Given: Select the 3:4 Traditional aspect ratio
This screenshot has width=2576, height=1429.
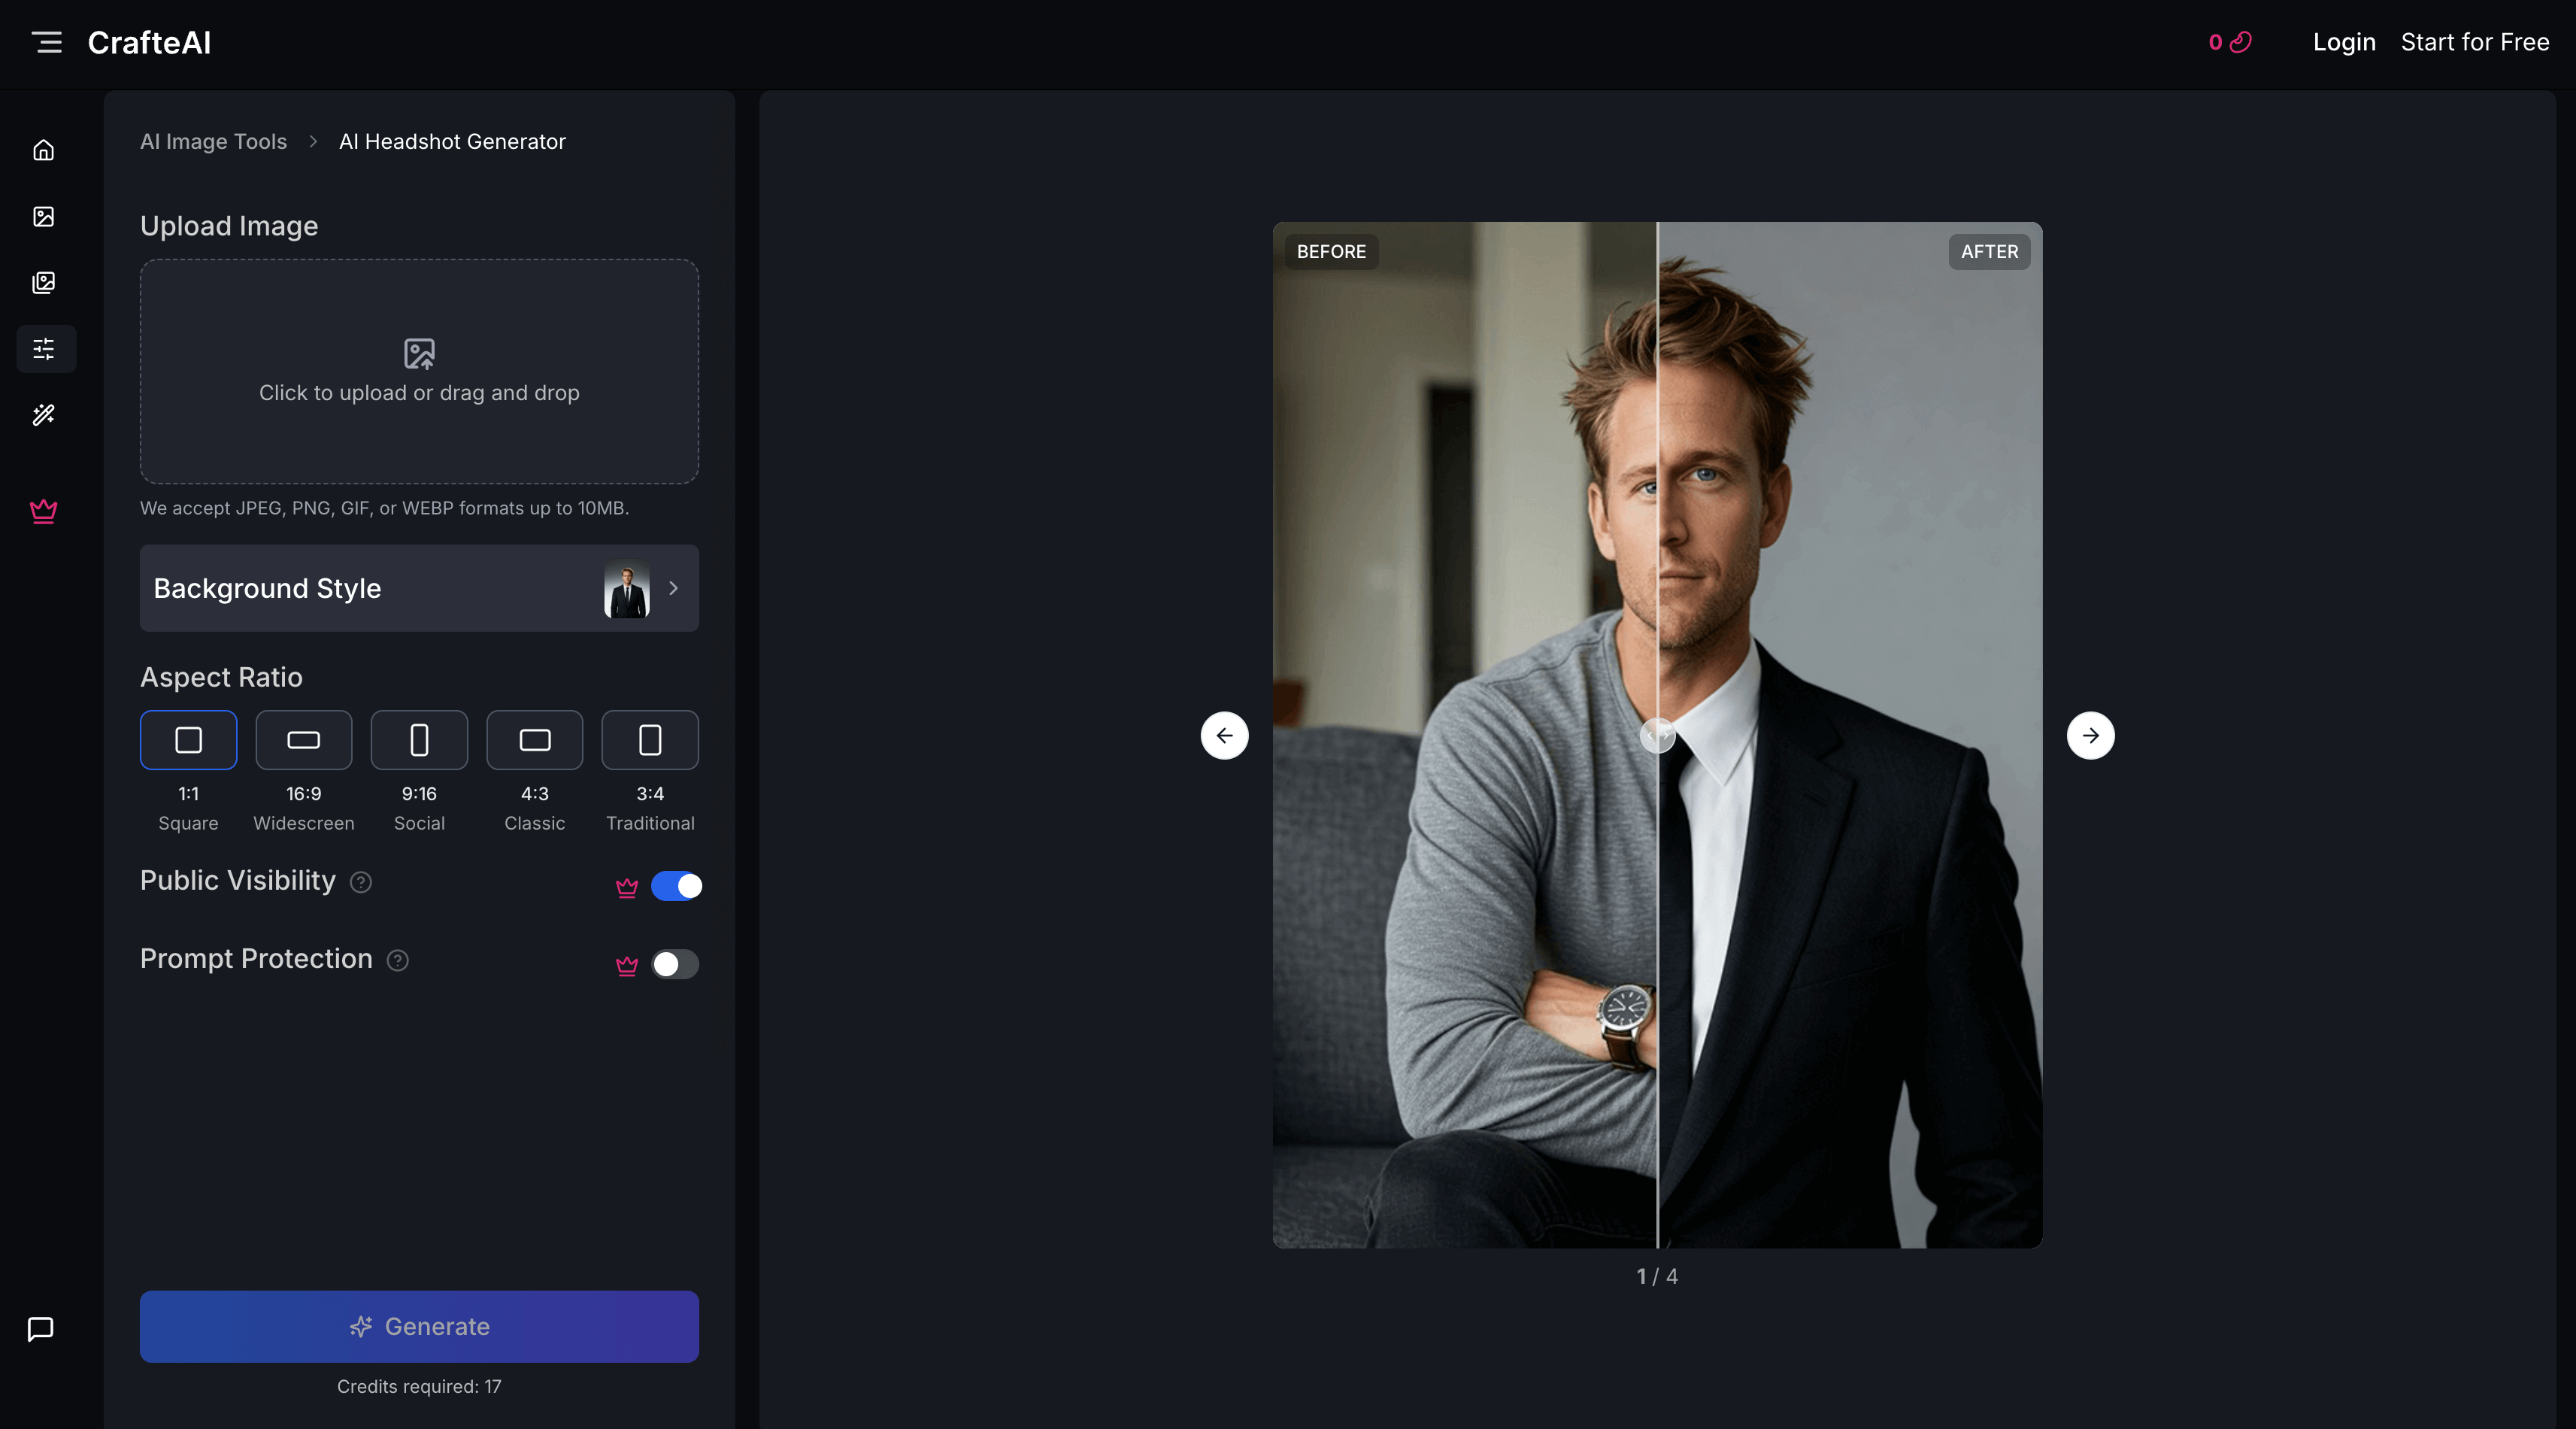Looking at the screenshot, I should coord(649,740).
